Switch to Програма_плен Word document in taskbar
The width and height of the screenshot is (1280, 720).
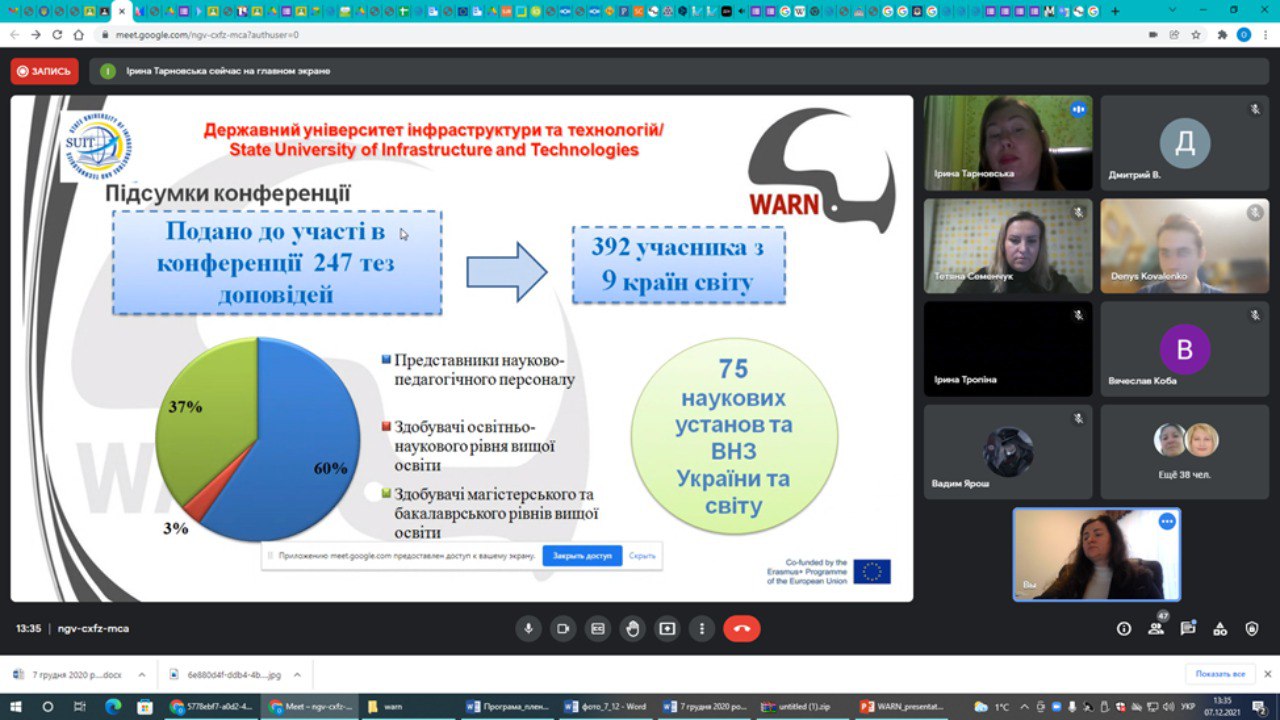pyautogui.click(x=505, y=706)
